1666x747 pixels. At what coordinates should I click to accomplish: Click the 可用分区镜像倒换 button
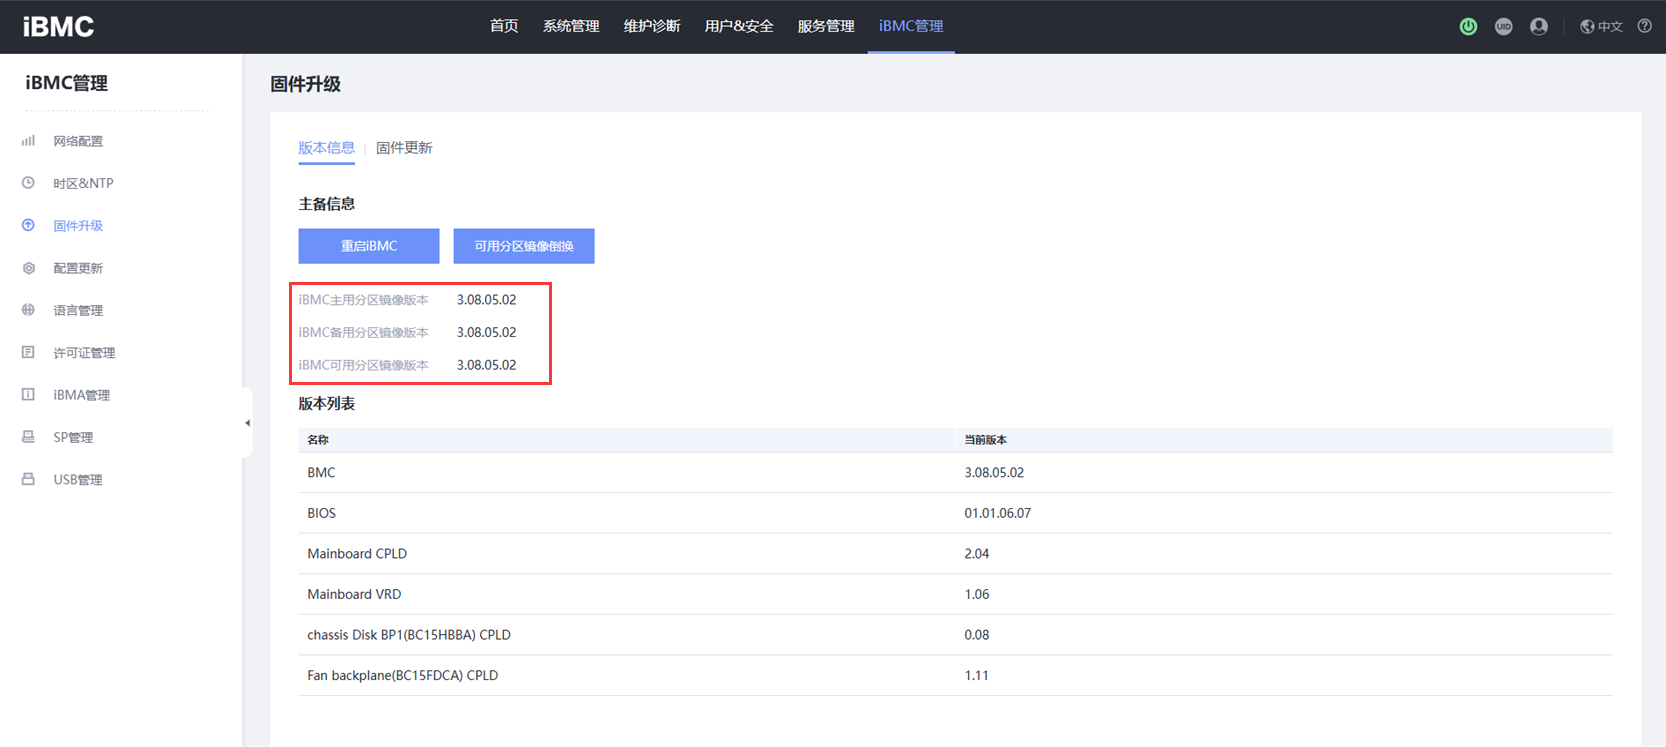coord(523,246)
